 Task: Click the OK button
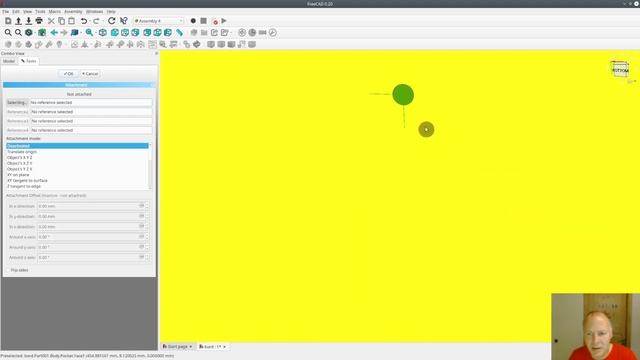coord(69,74)
